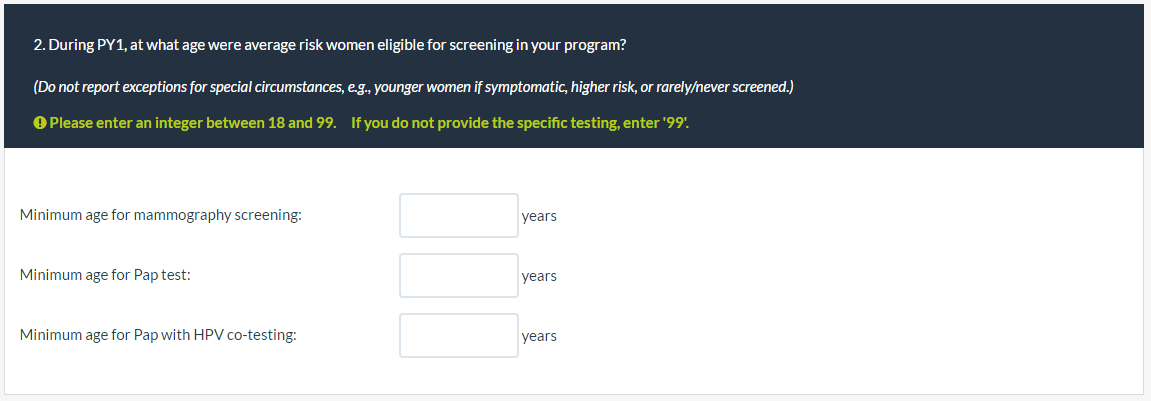Screen dimensions: 1151x401
Task: Click the question 2 heading text
Action: pos(330,47)
